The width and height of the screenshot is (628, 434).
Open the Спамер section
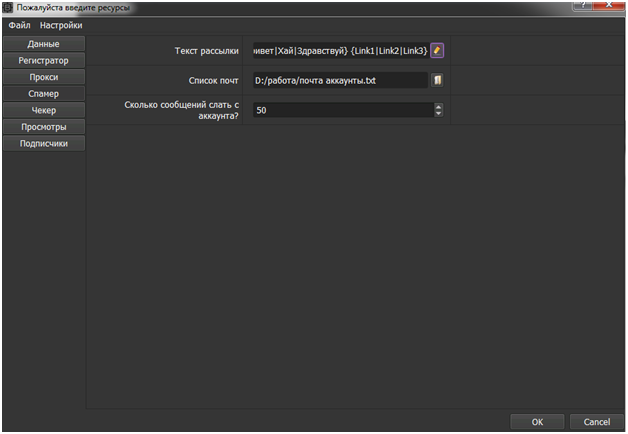point(43,93)
